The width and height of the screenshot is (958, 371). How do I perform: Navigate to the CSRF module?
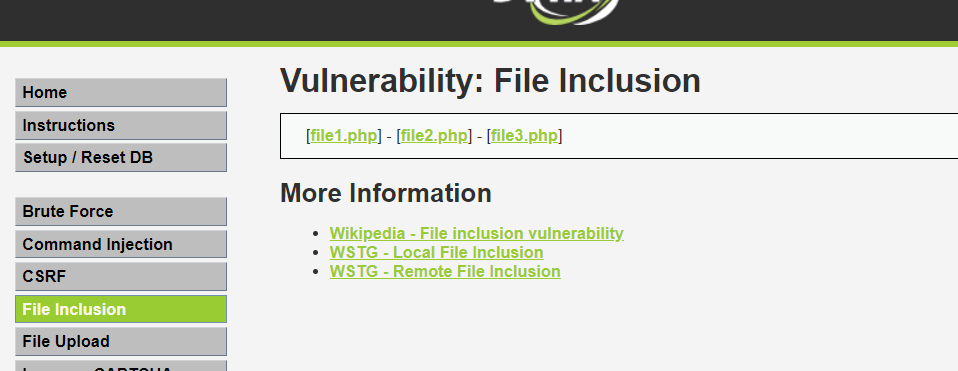click(121, 276)
